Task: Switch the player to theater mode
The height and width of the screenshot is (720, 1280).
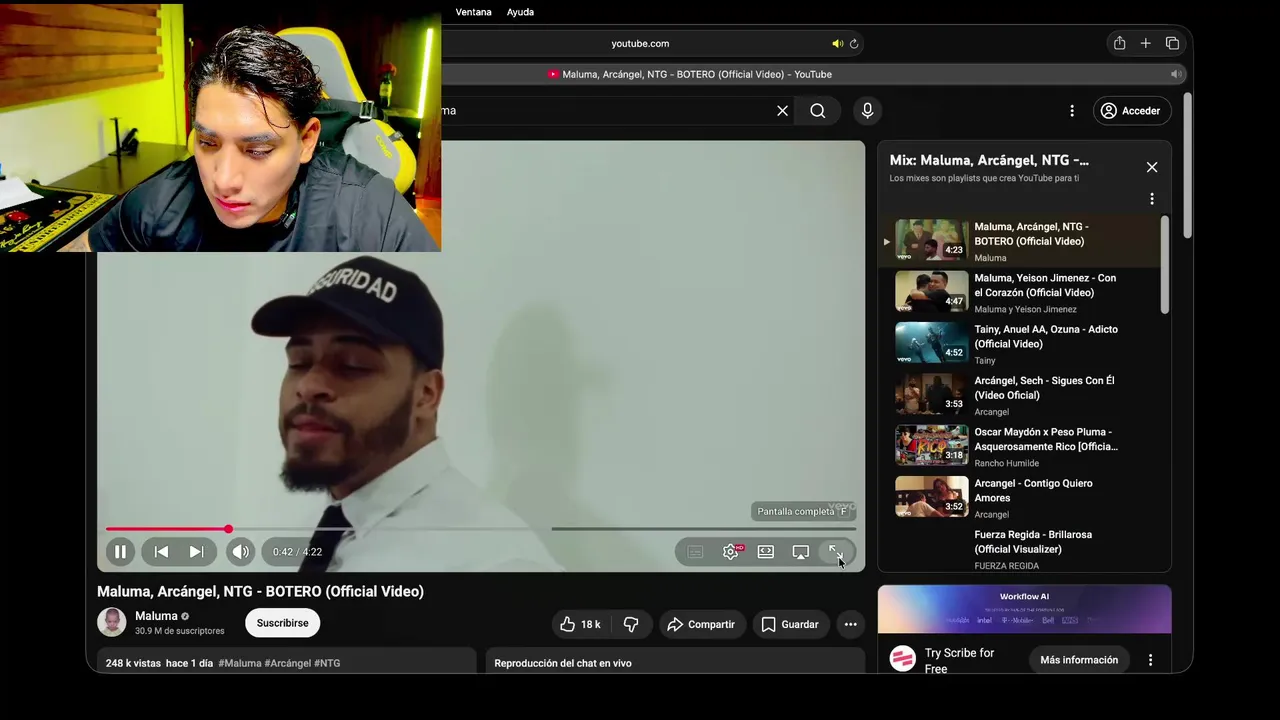Action: tap(766, 552)
